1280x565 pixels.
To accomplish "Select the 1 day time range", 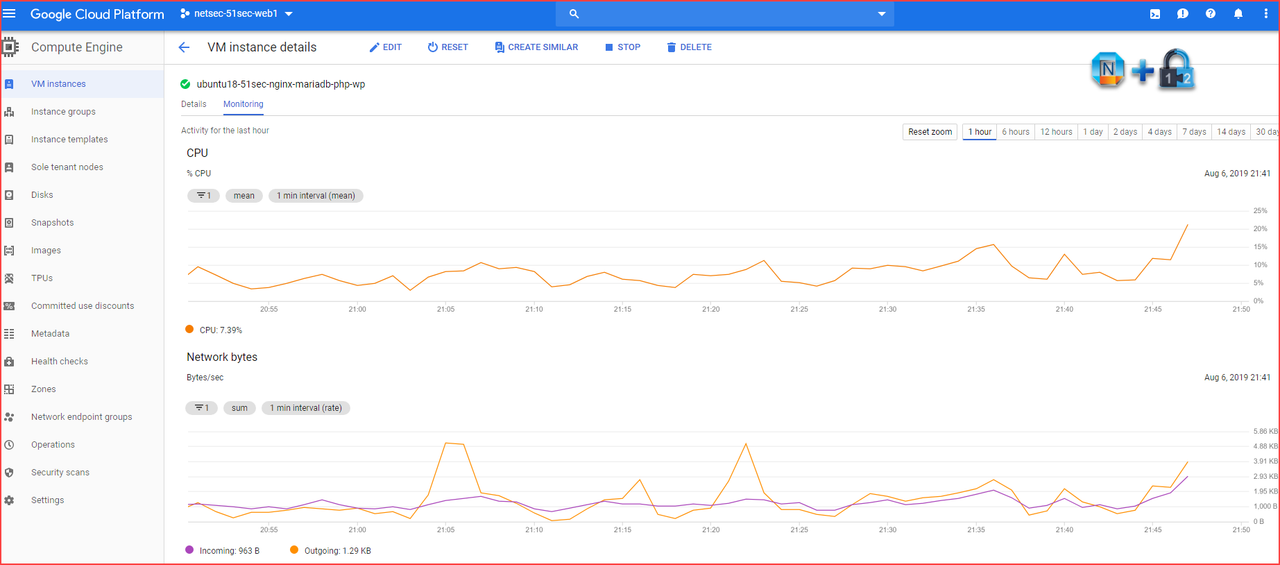I will (x=1093, y=132).
